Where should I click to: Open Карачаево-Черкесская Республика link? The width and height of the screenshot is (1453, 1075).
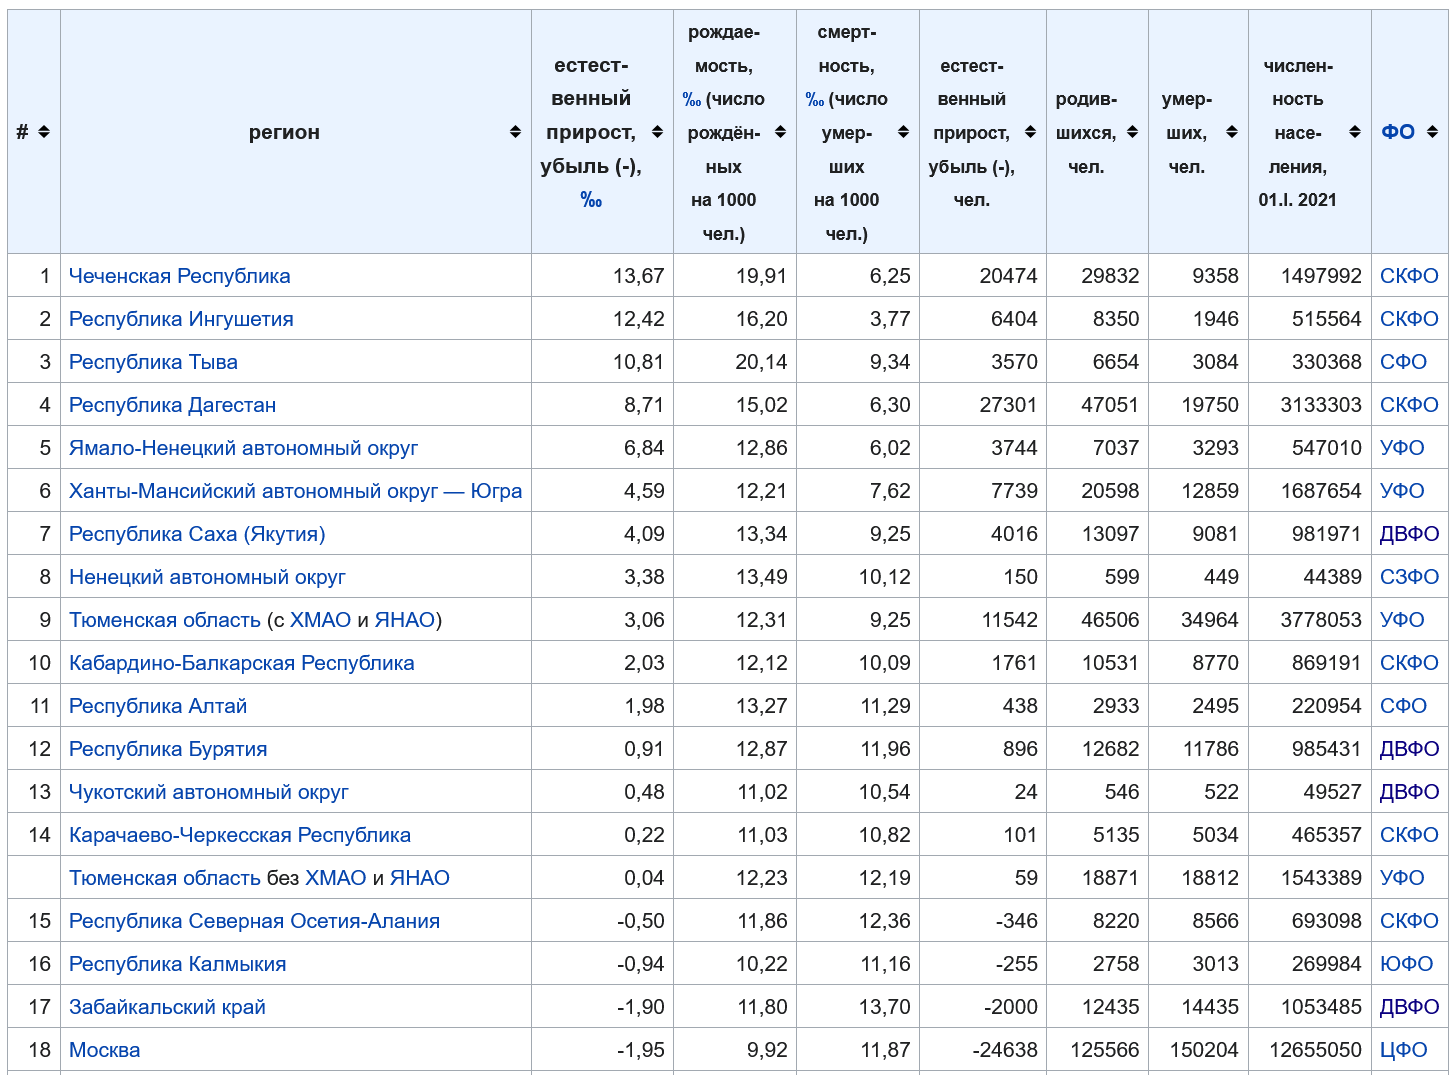(240, 835)
